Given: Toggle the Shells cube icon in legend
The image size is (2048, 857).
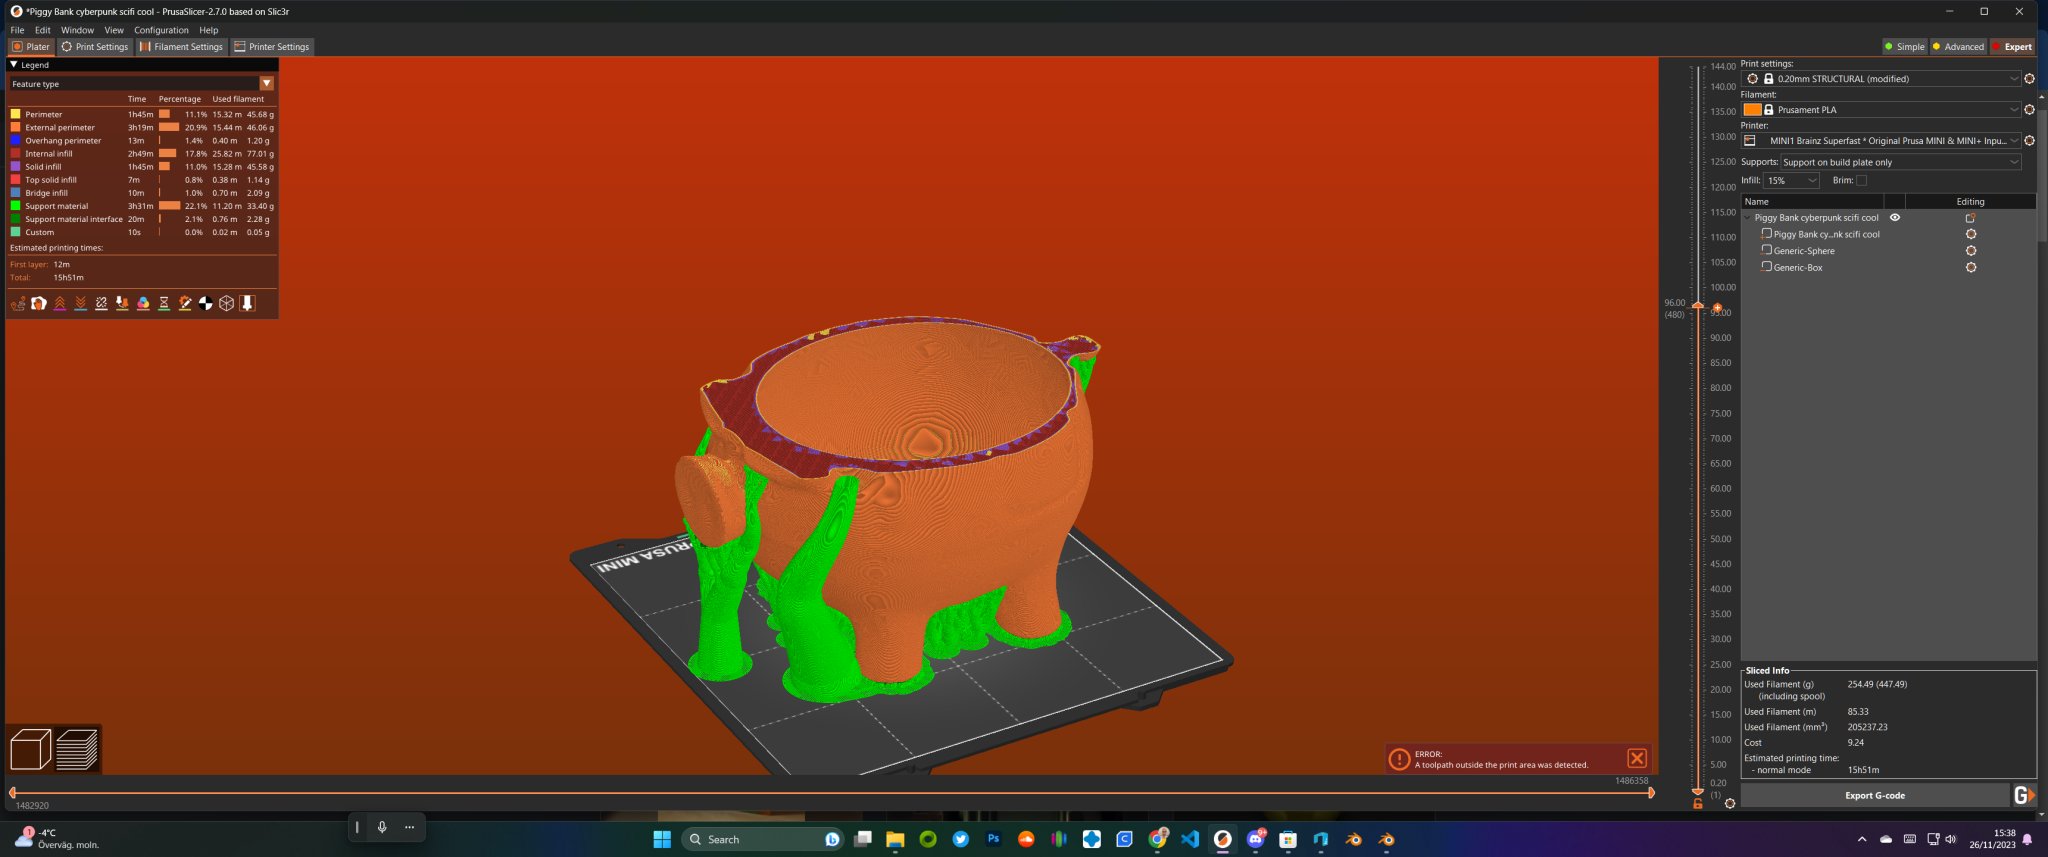Looking at the screenshot, I should click(x=227, y=303).
